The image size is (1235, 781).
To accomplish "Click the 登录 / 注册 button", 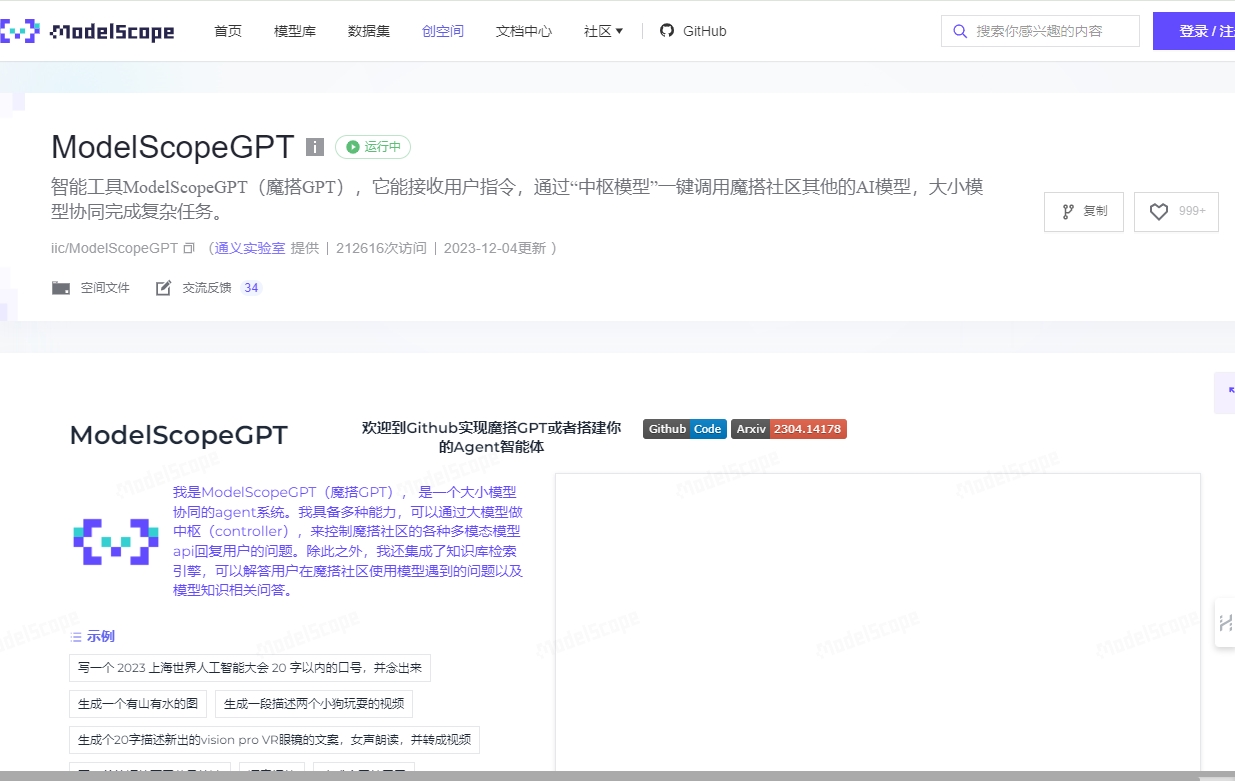I will pos(1194,31).
